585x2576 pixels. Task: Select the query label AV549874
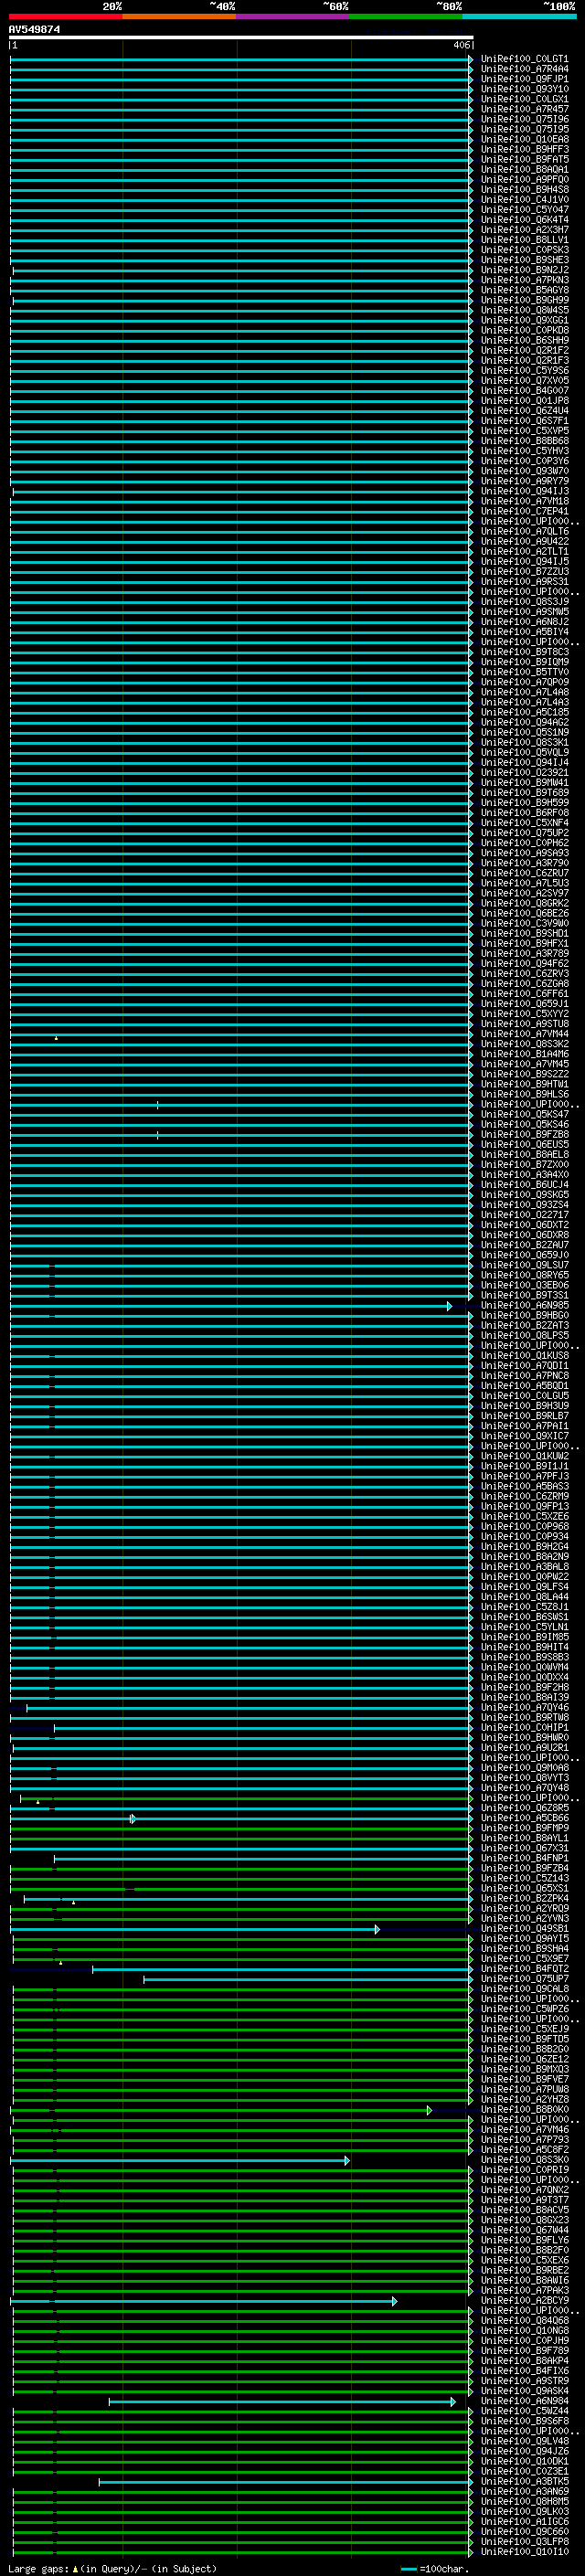(x=34, y=30)
